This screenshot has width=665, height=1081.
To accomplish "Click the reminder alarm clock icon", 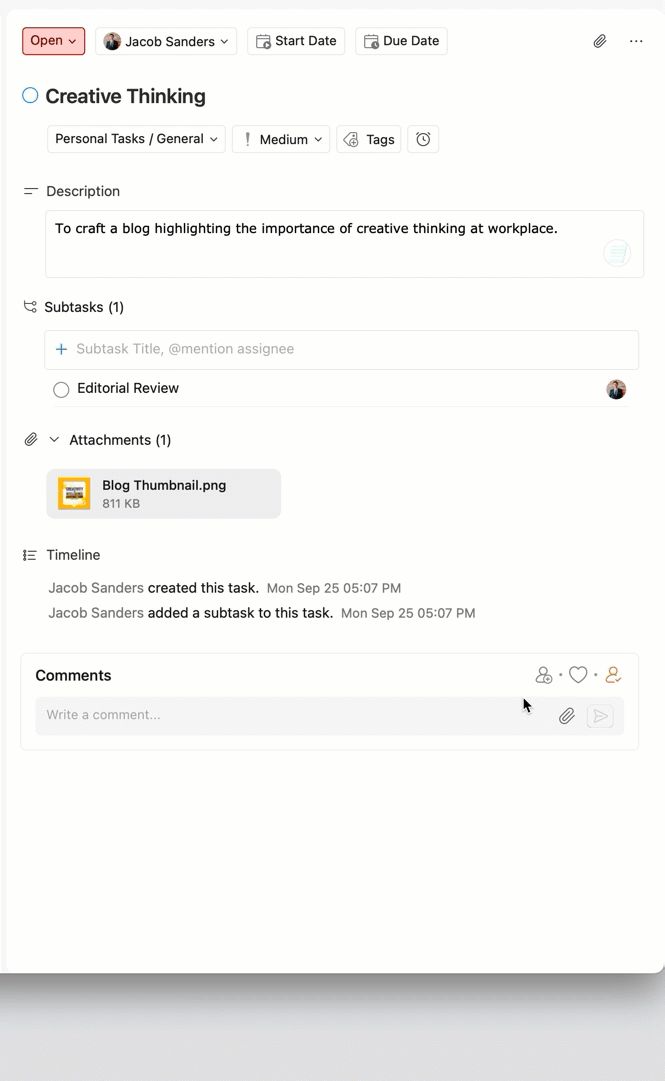I will pos(423,139).
